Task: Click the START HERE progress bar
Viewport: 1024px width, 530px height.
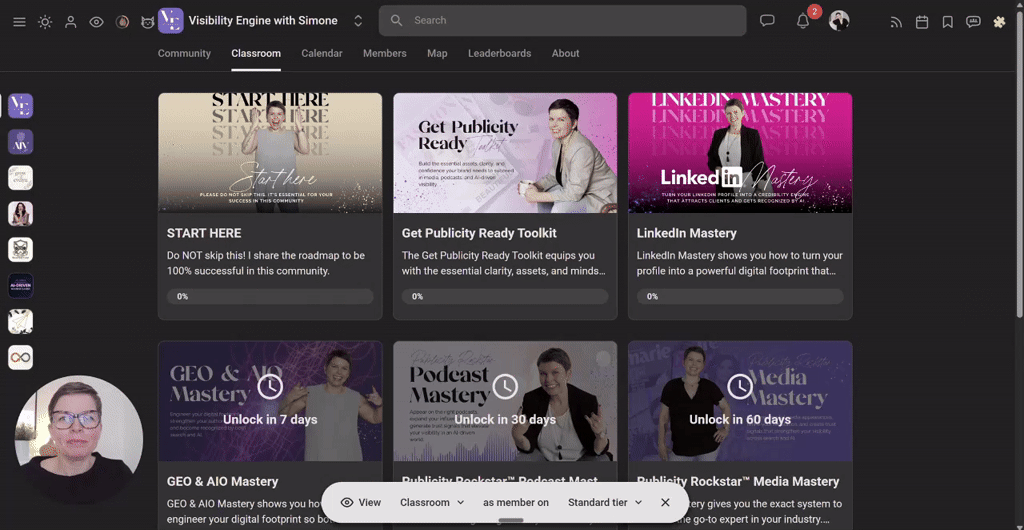Action: [x=270, y=296]
